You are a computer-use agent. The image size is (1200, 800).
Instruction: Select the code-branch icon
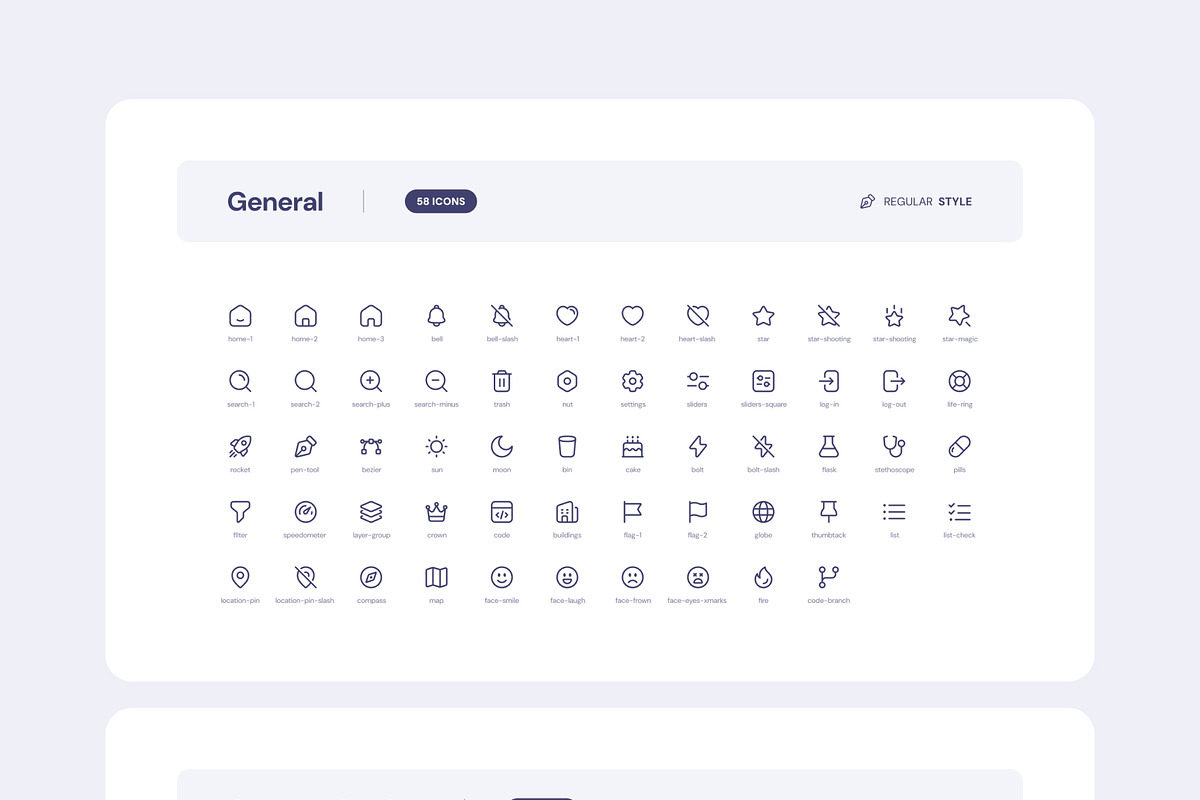(x=829, y=577)
